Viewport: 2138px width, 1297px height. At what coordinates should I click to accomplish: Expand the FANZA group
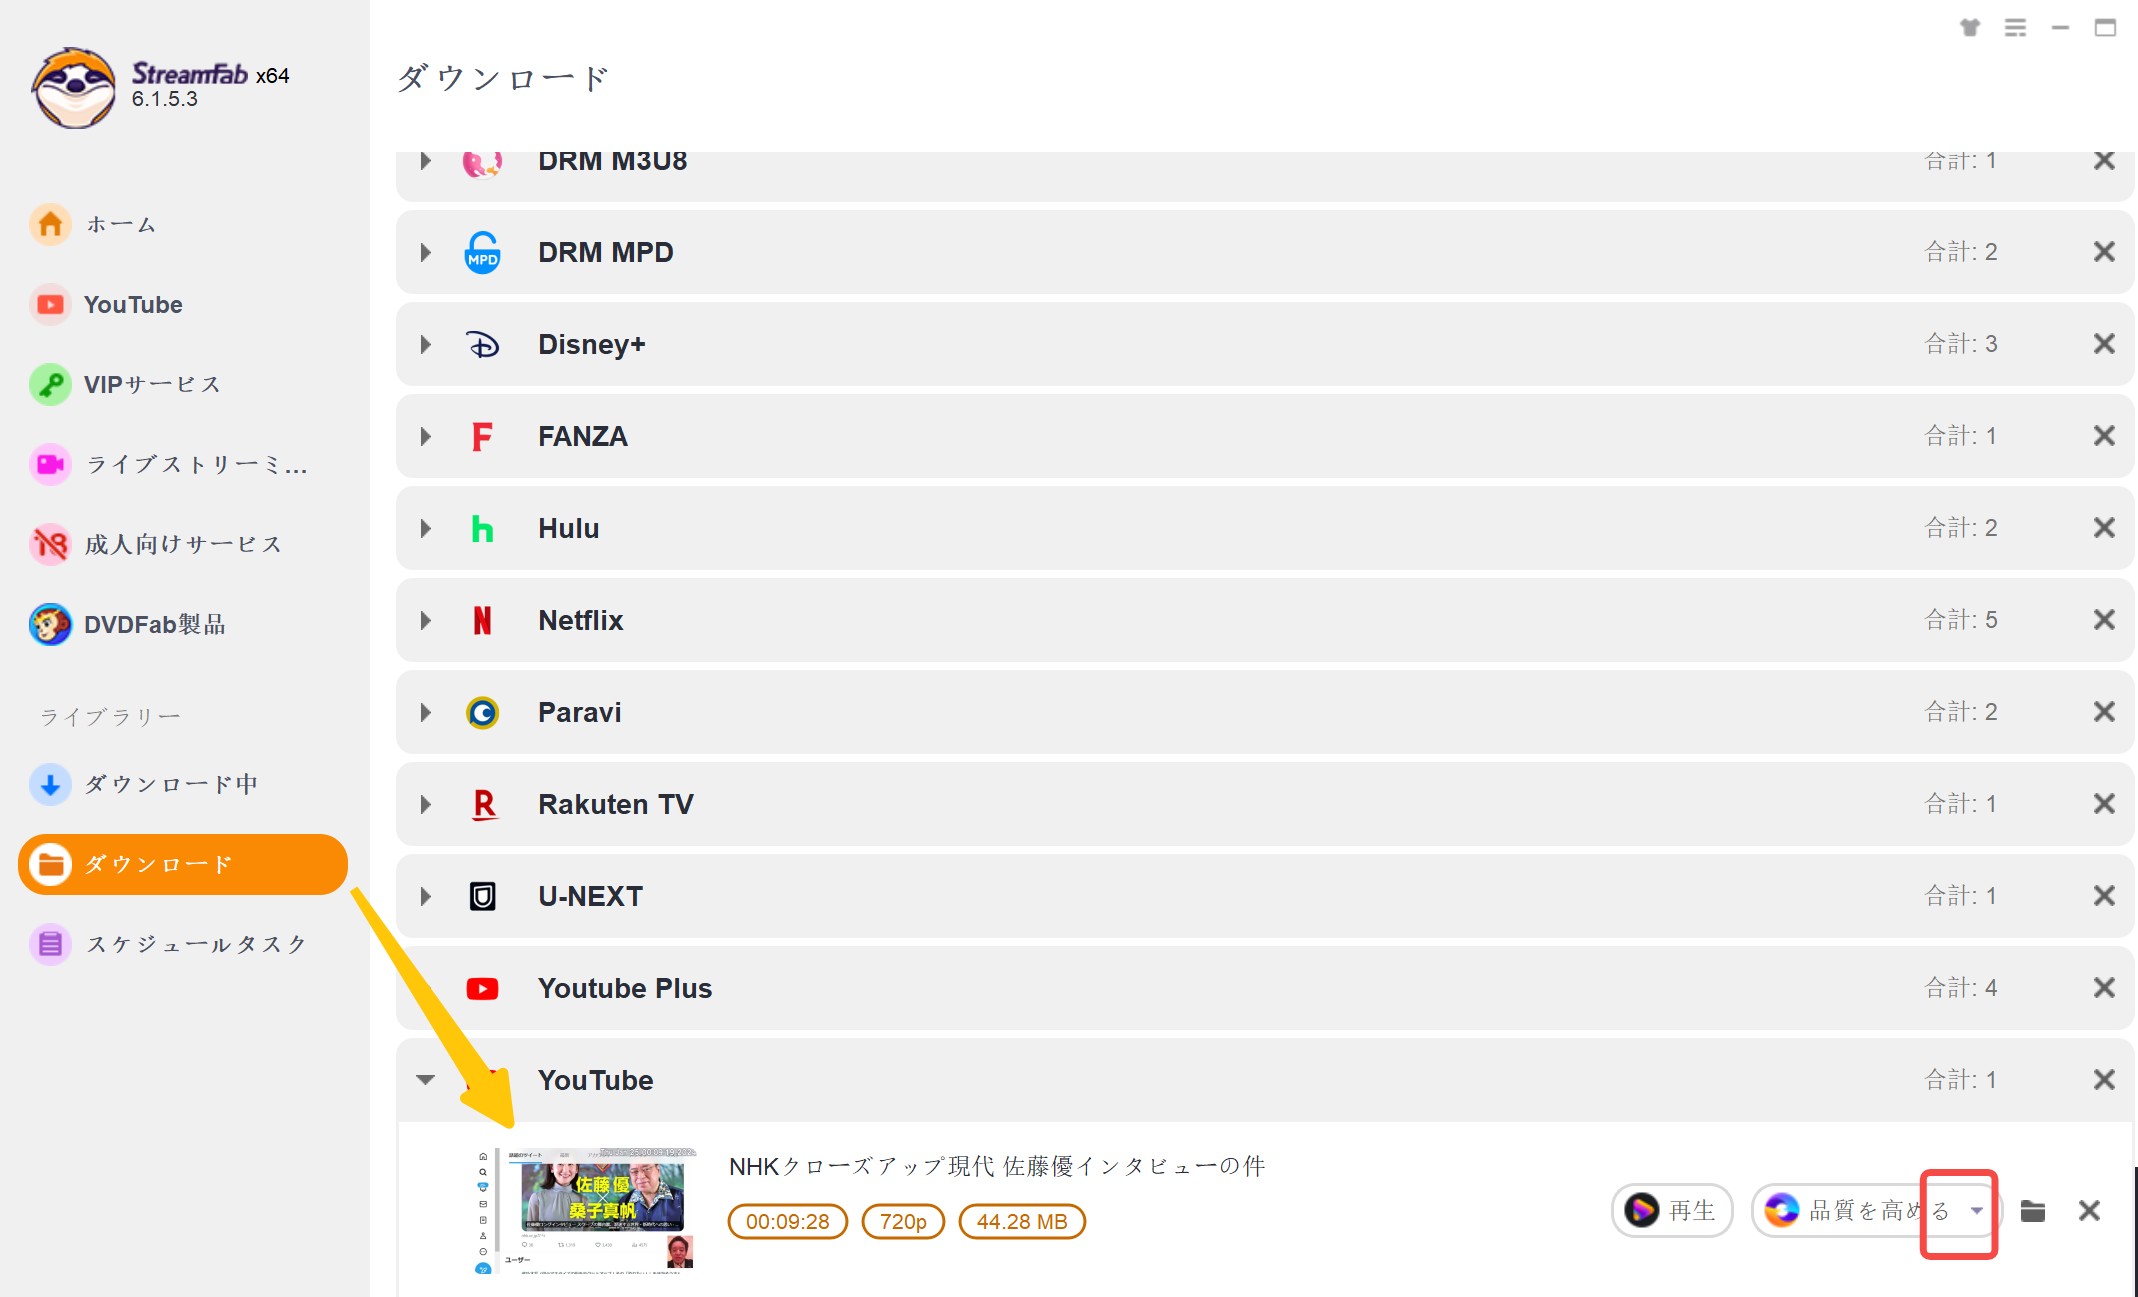(x=425, y=436)
